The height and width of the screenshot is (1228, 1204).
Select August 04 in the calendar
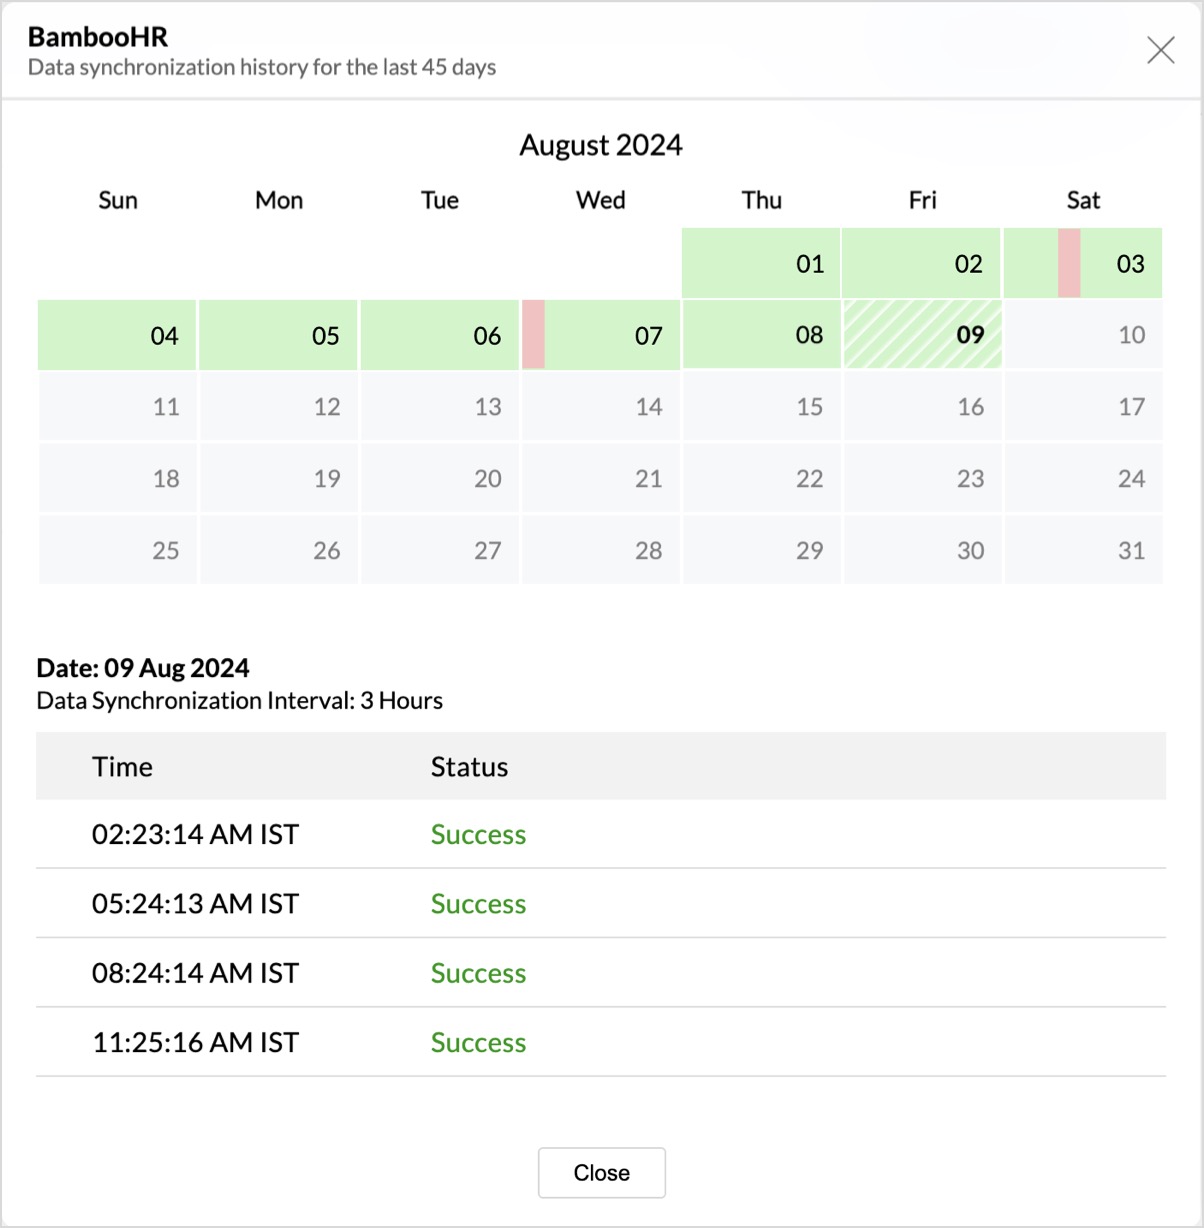pos(117,335)
